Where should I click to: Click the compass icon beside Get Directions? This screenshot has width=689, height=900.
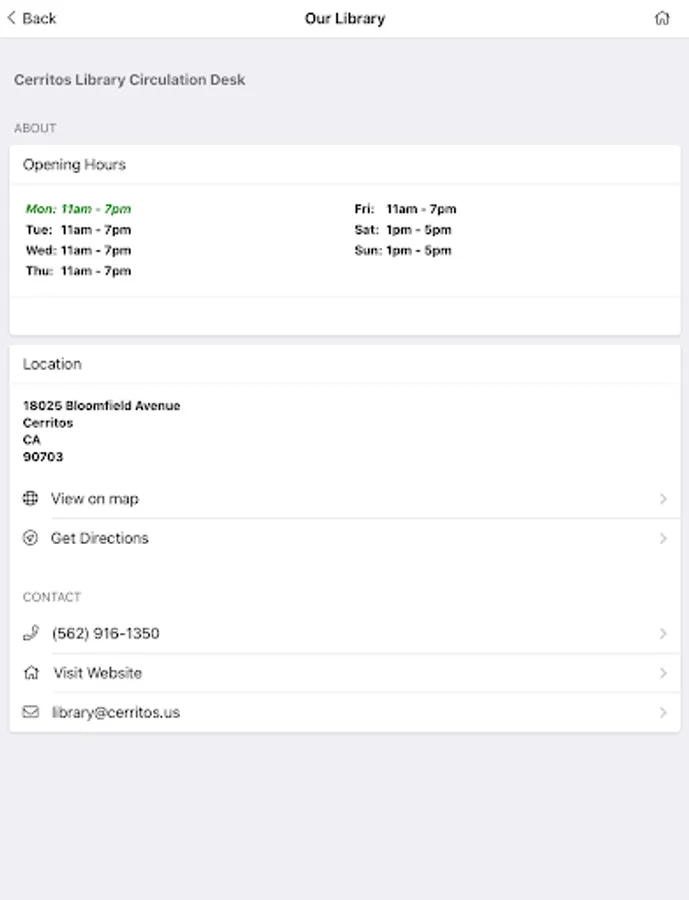(x=30, y=538)
